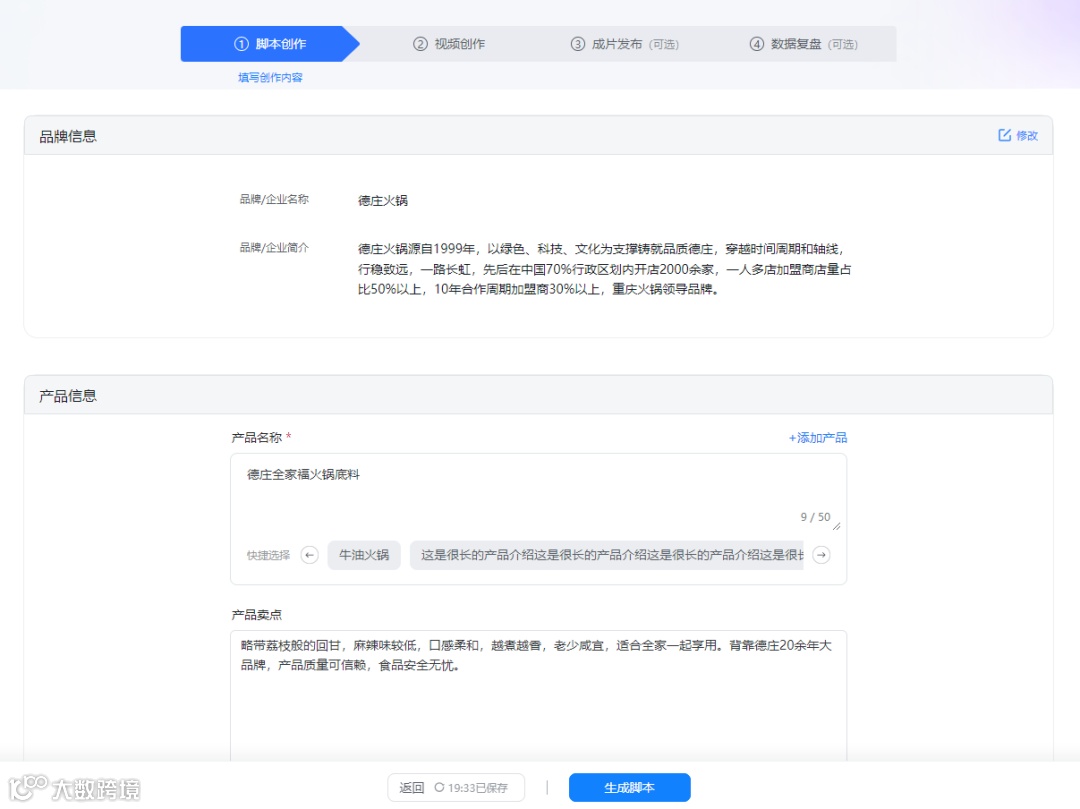Click the 19:33已保存 status icon
The height and width of the screenshot is (809, 1080).
(439, 788)
